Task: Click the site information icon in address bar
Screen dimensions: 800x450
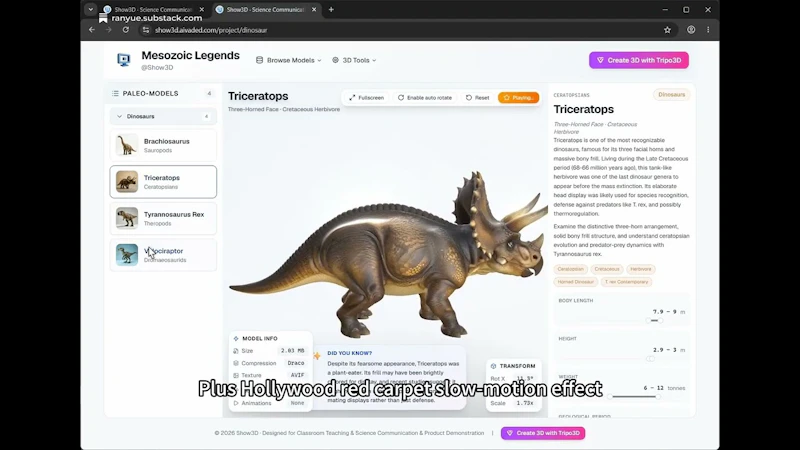Action: pyautogui.click(x=146, y=30)
